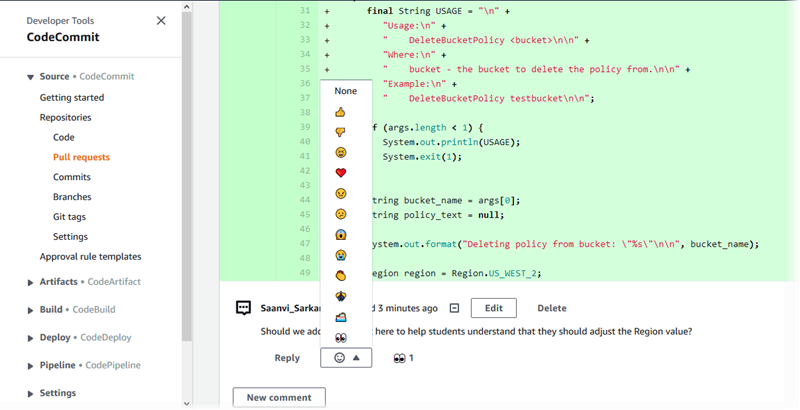Click the eyes reaction count badge

[x=404, y=358]
